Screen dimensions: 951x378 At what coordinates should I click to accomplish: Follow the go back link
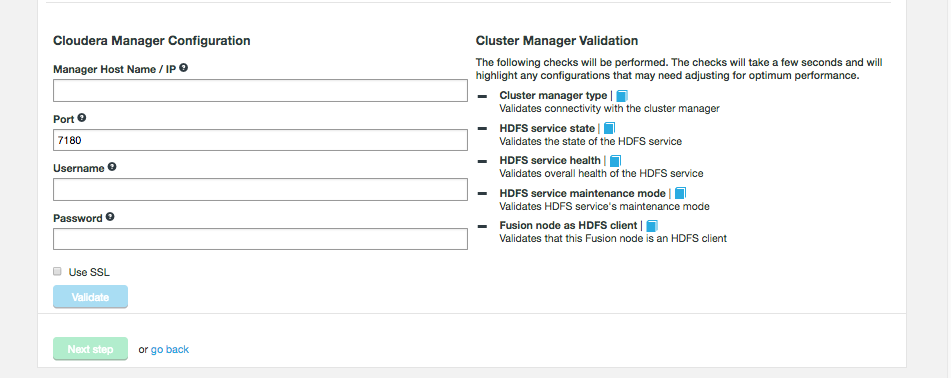point(170,349)
